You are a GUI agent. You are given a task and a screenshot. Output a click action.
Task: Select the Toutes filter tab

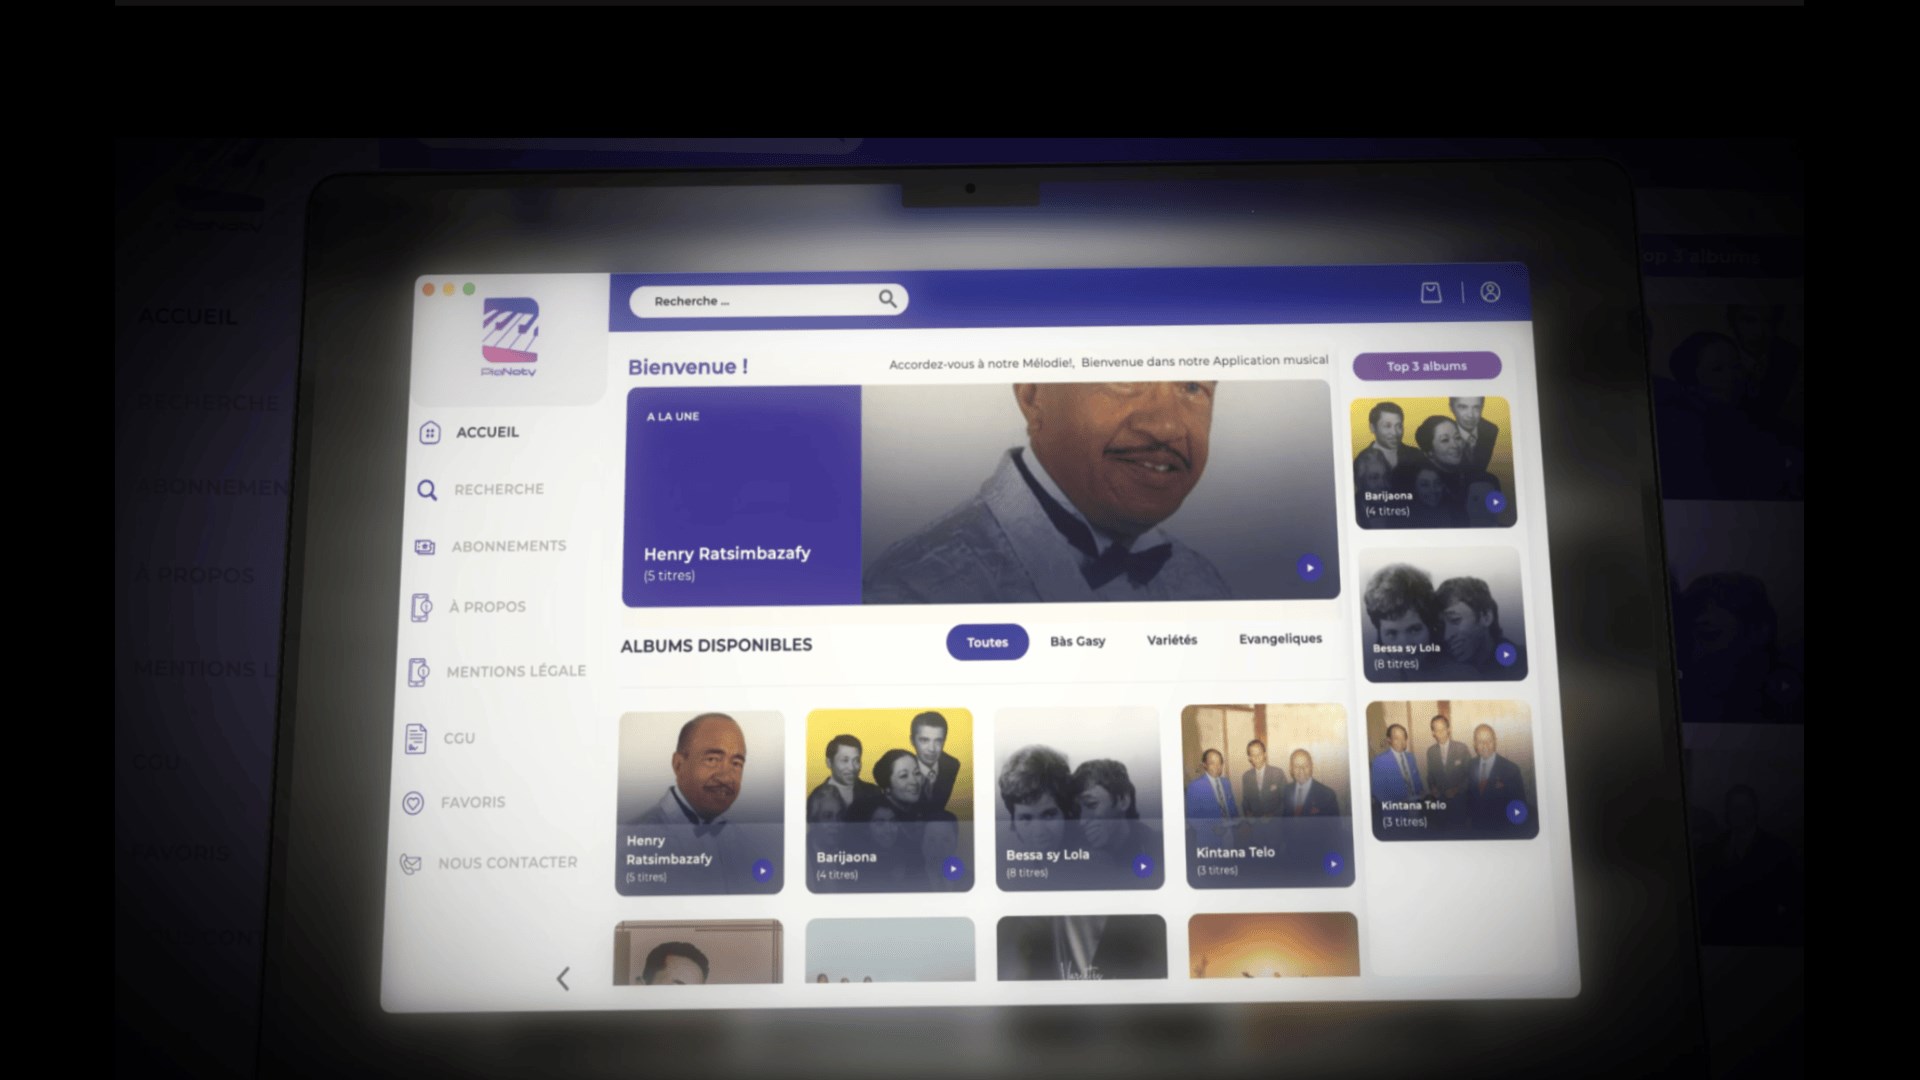coord(987,642)
